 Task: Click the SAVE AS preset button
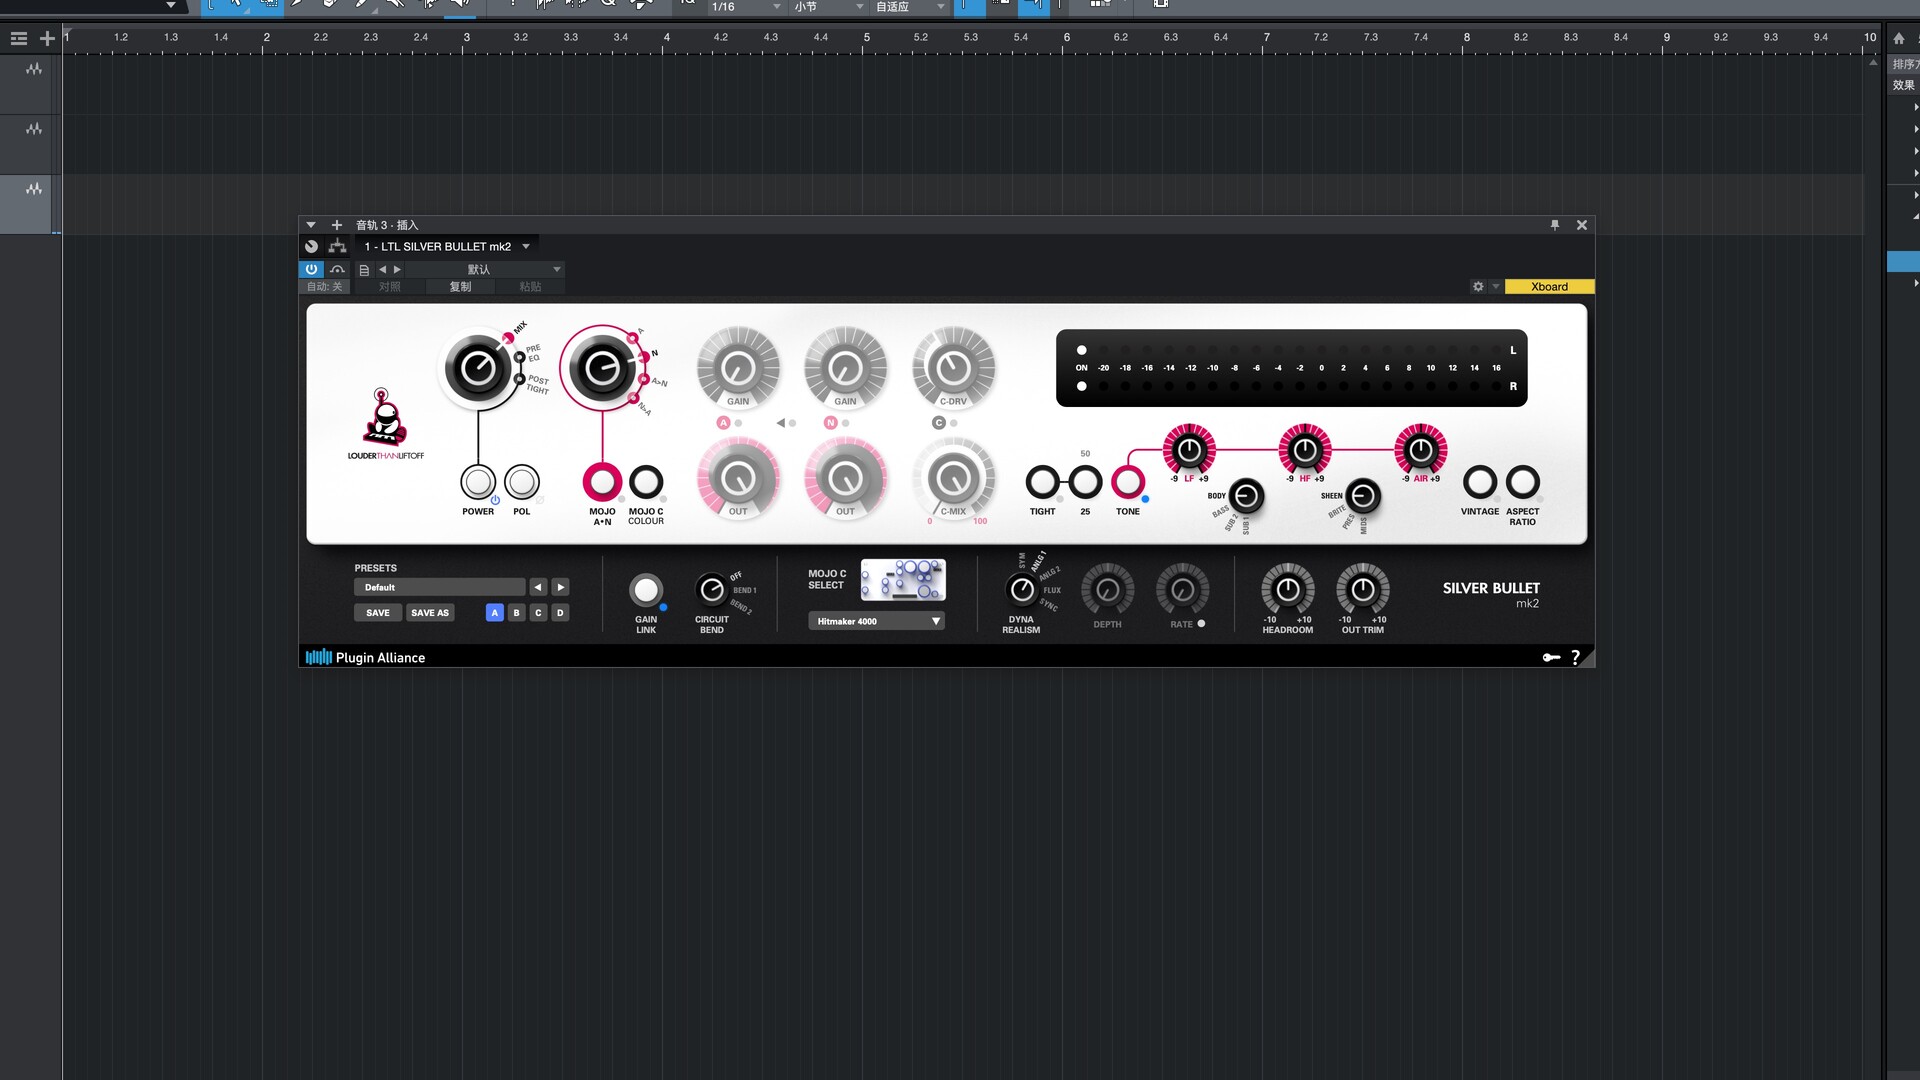click(x=430, y=613)
